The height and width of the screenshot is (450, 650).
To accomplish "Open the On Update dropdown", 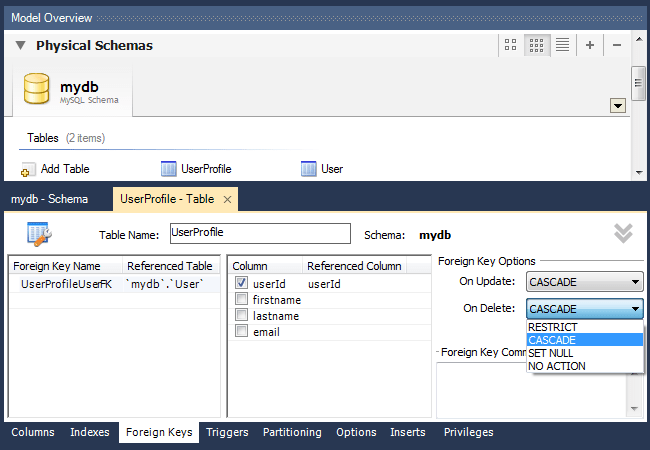I will point(585,282).
